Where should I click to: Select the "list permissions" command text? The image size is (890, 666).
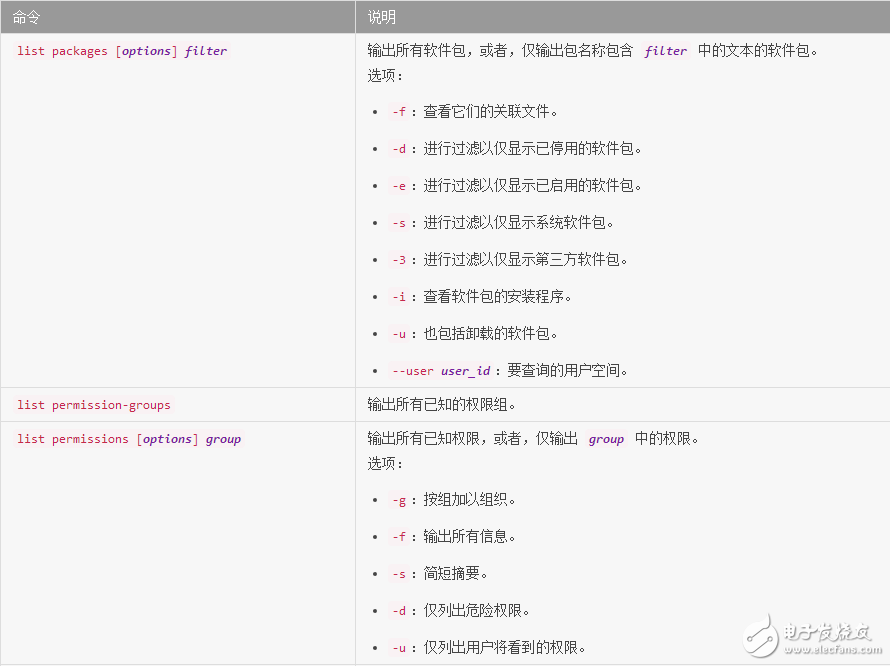tap(73, 439)
